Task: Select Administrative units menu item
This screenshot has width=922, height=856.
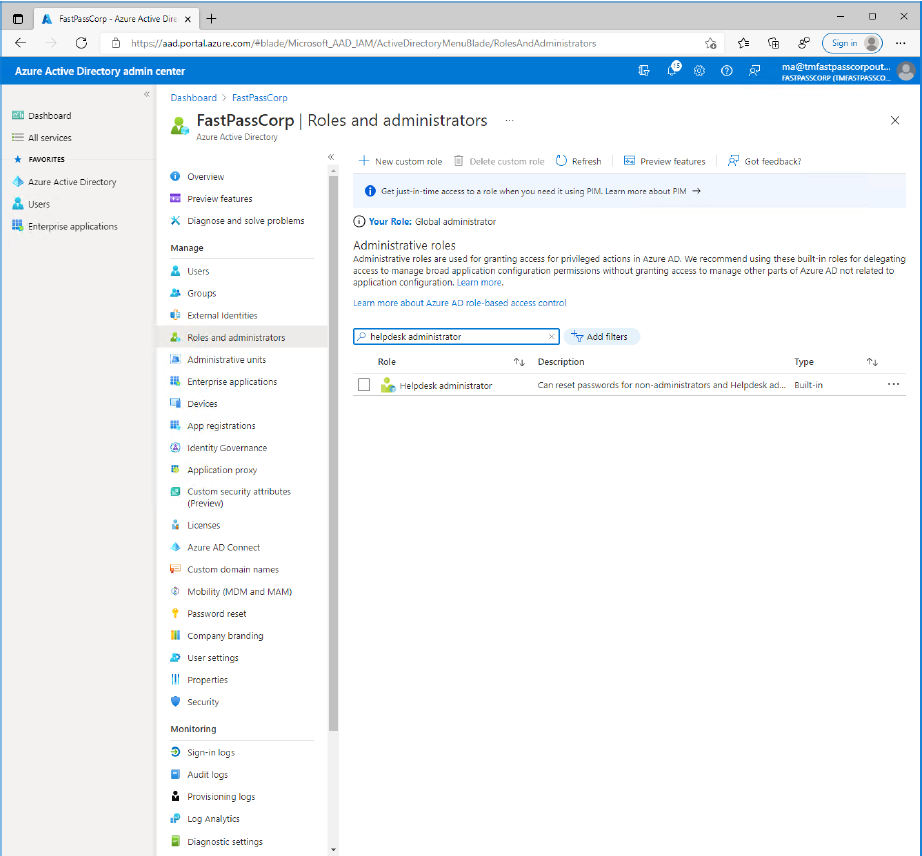Action: (x=226, y=360)
